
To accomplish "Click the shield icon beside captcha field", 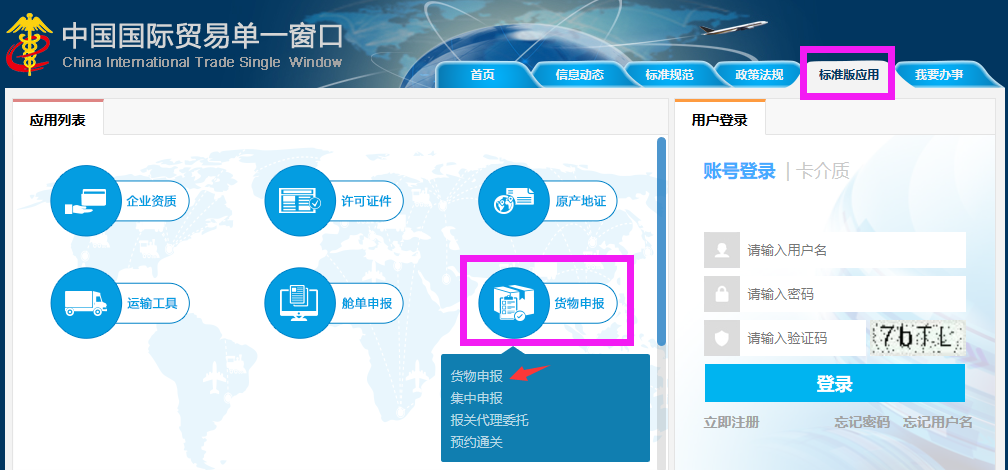I will (x=722, y=338).
